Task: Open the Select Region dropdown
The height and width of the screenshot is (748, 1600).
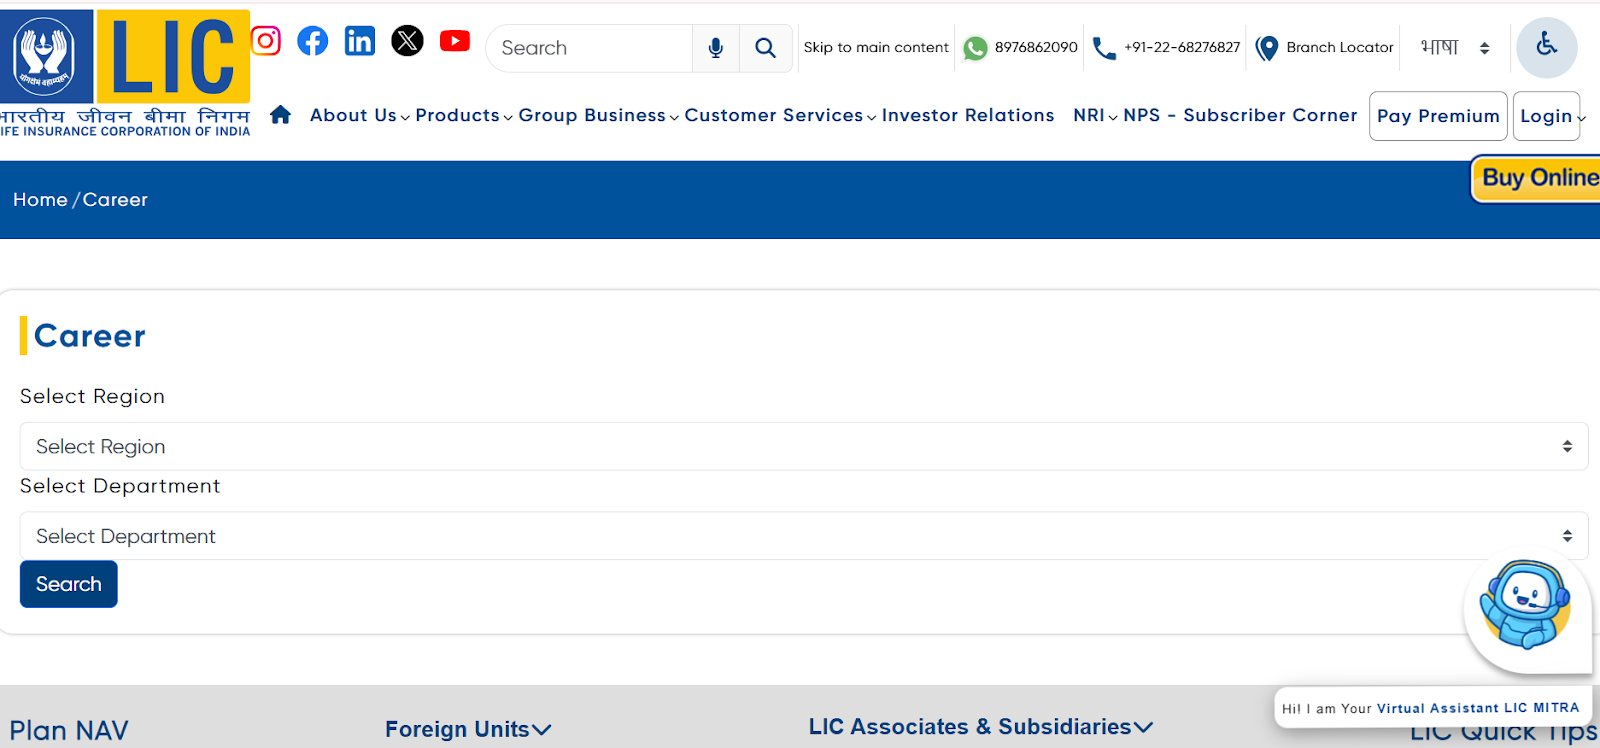Action: click(804, 446)
